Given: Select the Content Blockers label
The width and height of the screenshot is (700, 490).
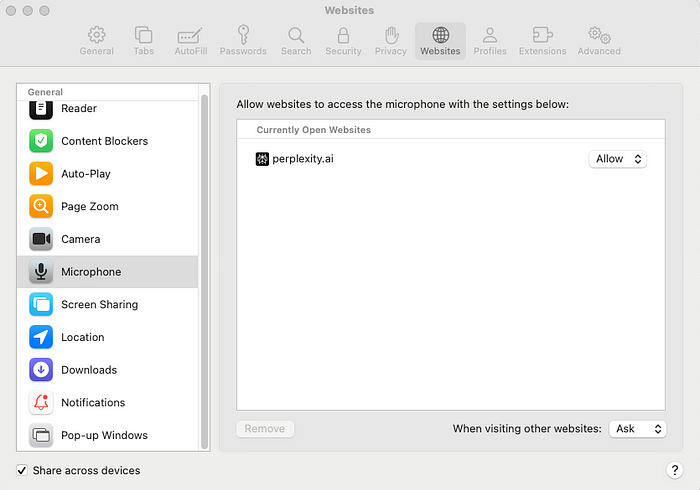Looking at the screenshot, I should click(x=104, y=141).
